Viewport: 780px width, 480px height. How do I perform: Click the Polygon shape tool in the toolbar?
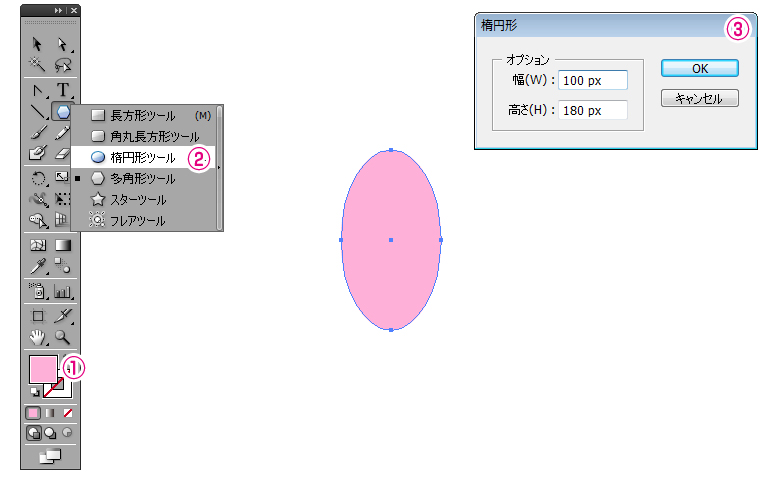[63, 111]
